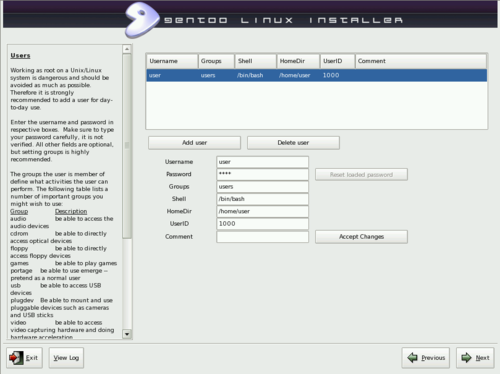Sort table by Groups column header

point(216,61)
